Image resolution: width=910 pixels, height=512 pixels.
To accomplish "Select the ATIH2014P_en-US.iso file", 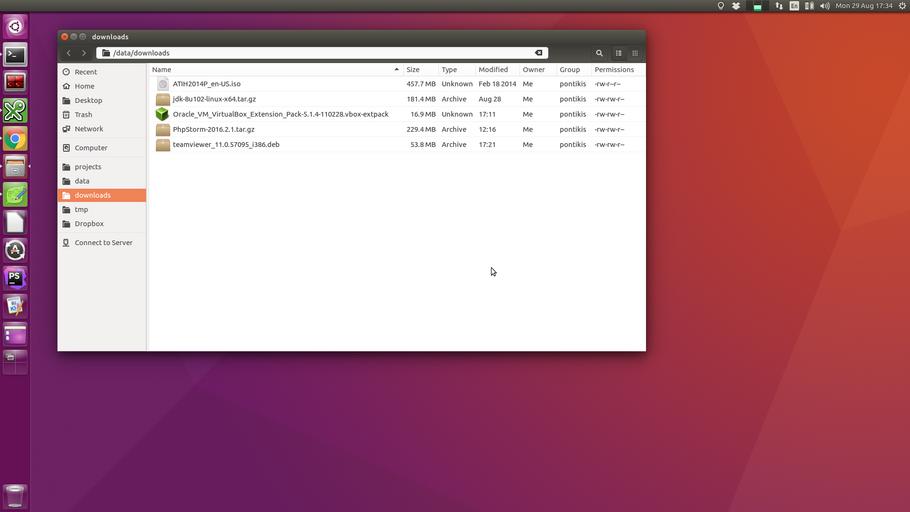I will pyautogui.click(x=206, y=84).
